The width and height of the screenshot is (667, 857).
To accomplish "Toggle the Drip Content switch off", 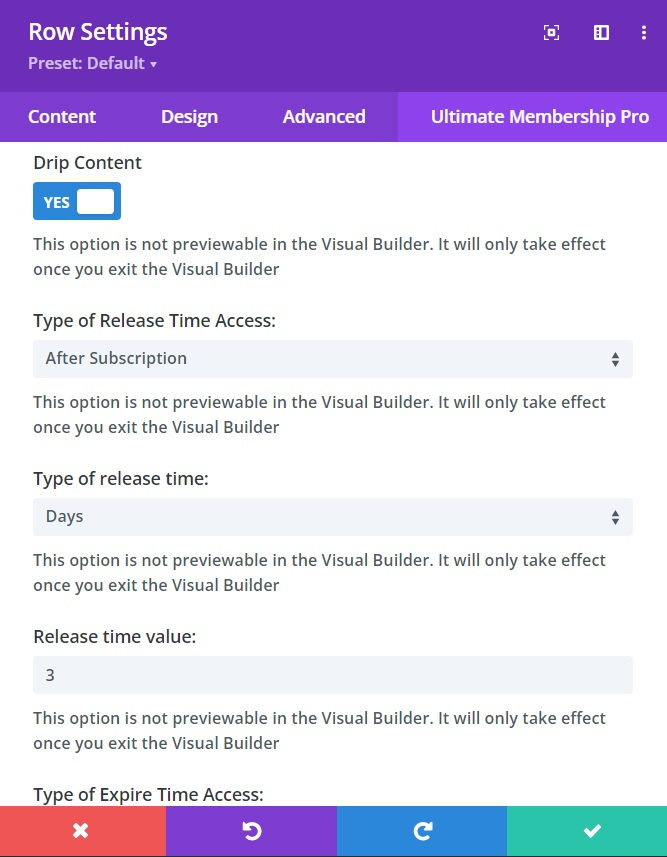I will click(77, 202).
